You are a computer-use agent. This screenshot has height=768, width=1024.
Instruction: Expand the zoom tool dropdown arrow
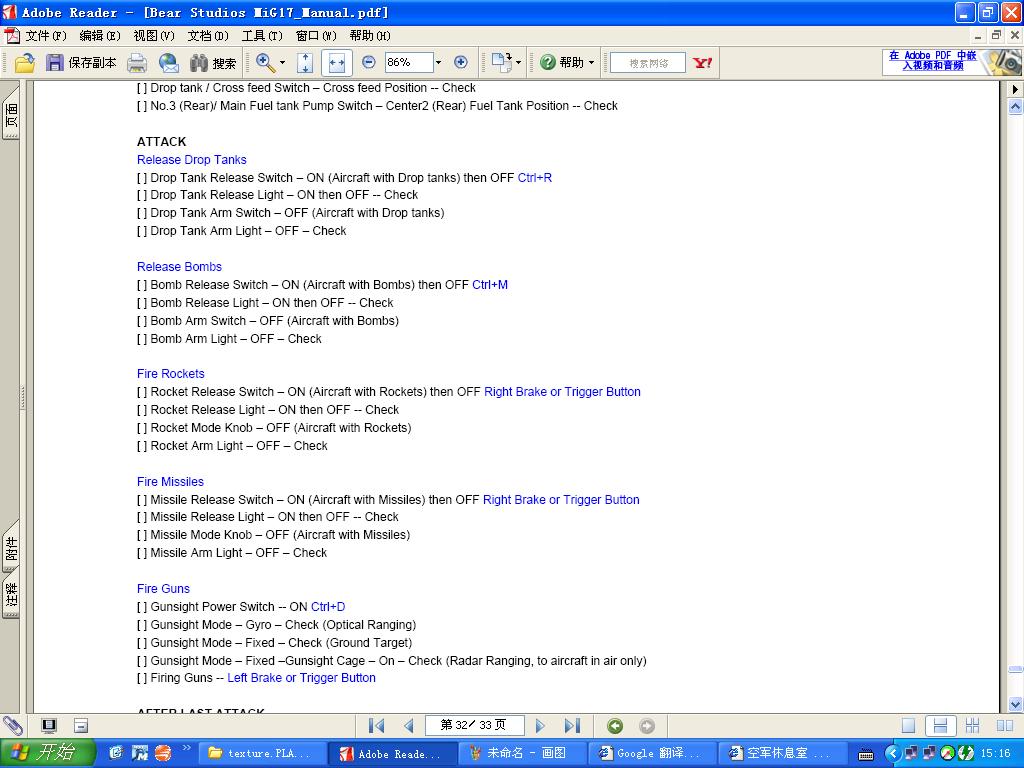tap(282, 63)
